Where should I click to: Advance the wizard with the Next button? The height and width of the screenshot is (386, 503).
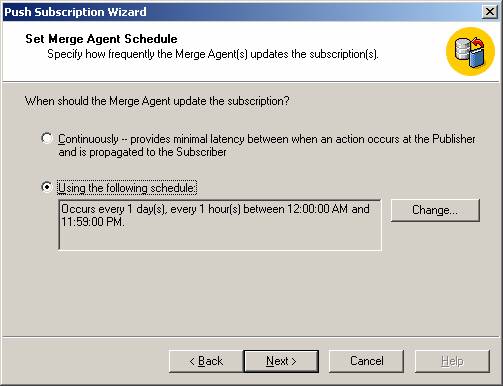coord(281,361)
